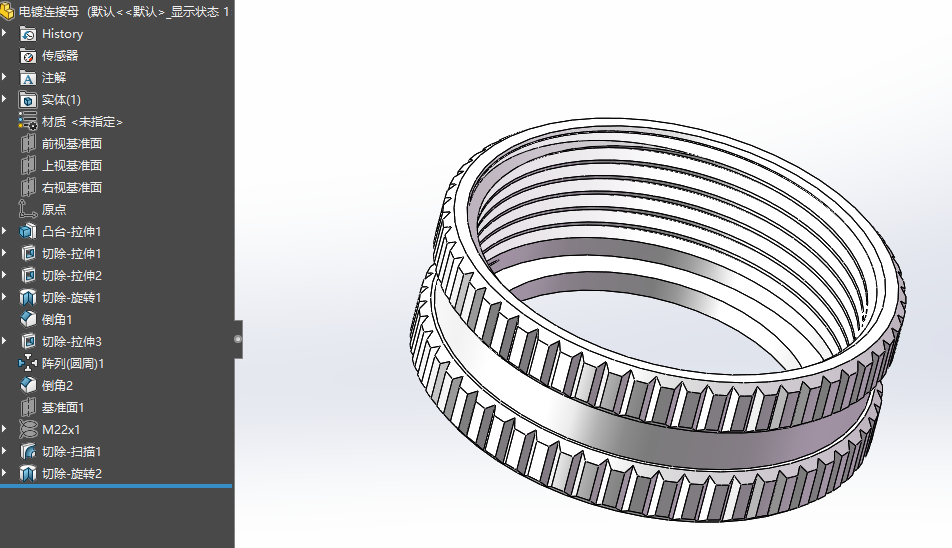952x548 pixels.
Task: Click the History folder icon
Action: 28,34
